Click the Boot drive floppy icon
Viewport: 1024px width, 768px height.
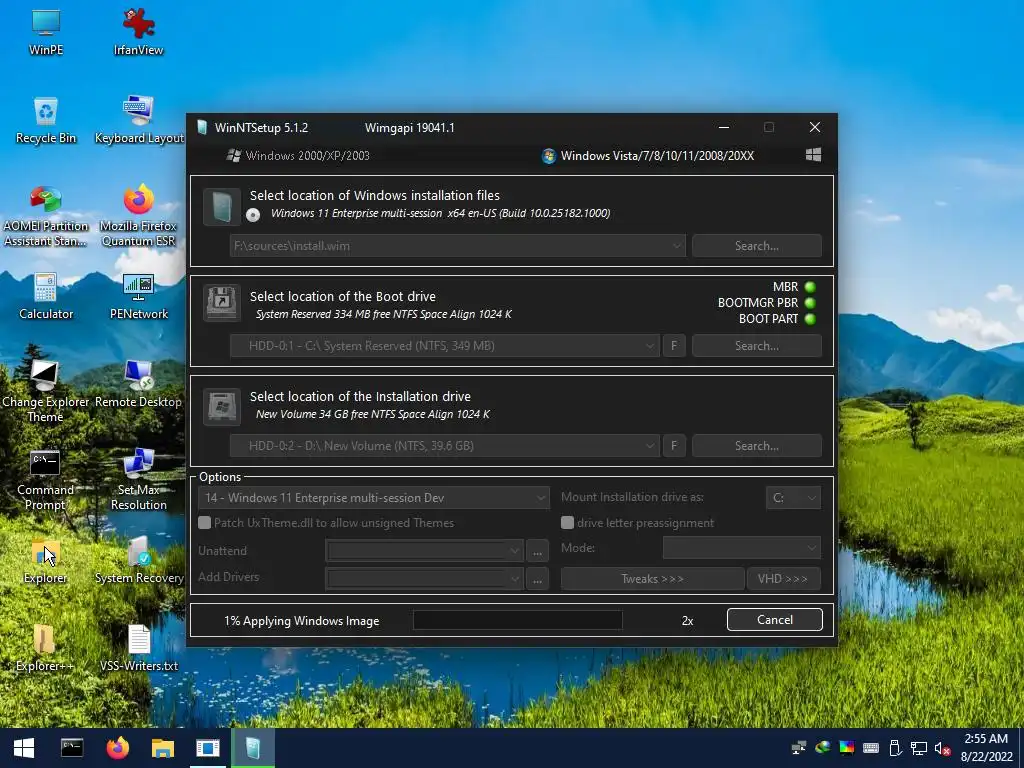tap(221, 303)
